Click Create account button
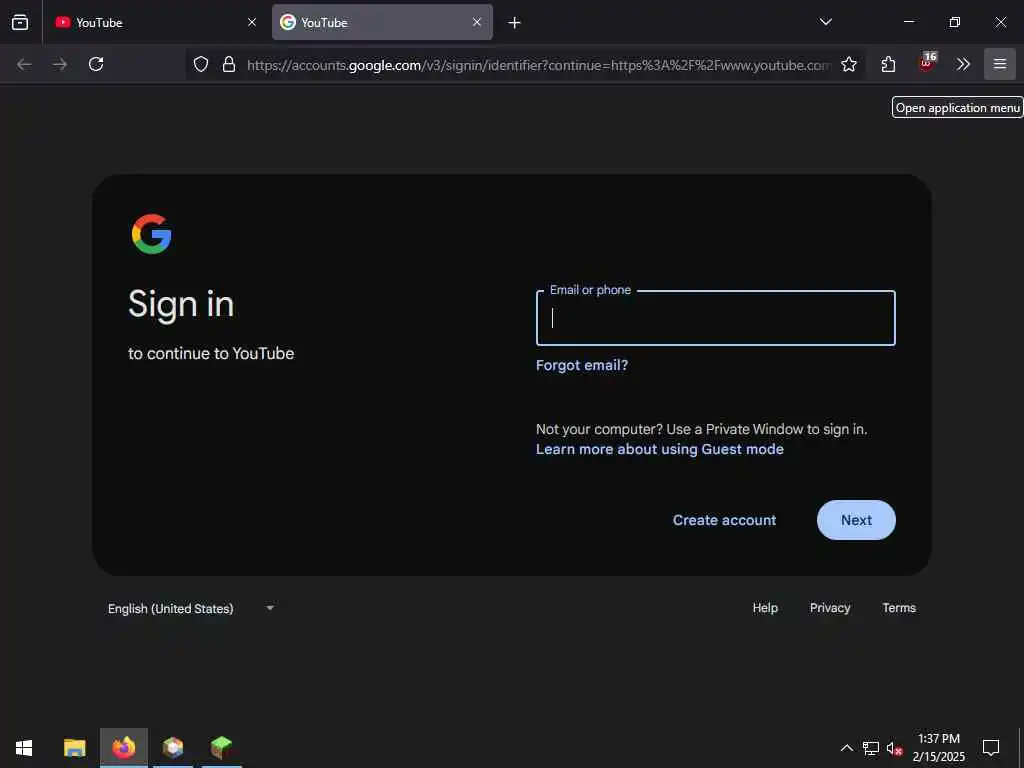The width and height of the screenshot is (1024, 768). (x=724, y=520)
